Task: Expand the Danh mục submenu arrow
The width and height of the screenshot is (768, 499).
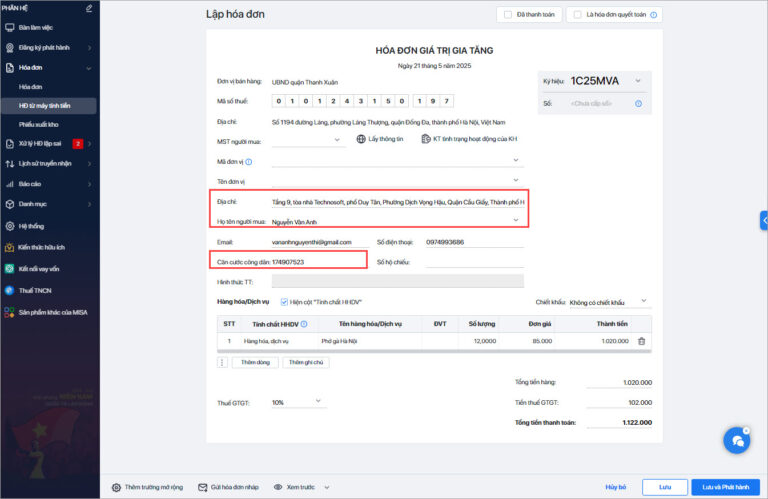Action: 90,204
